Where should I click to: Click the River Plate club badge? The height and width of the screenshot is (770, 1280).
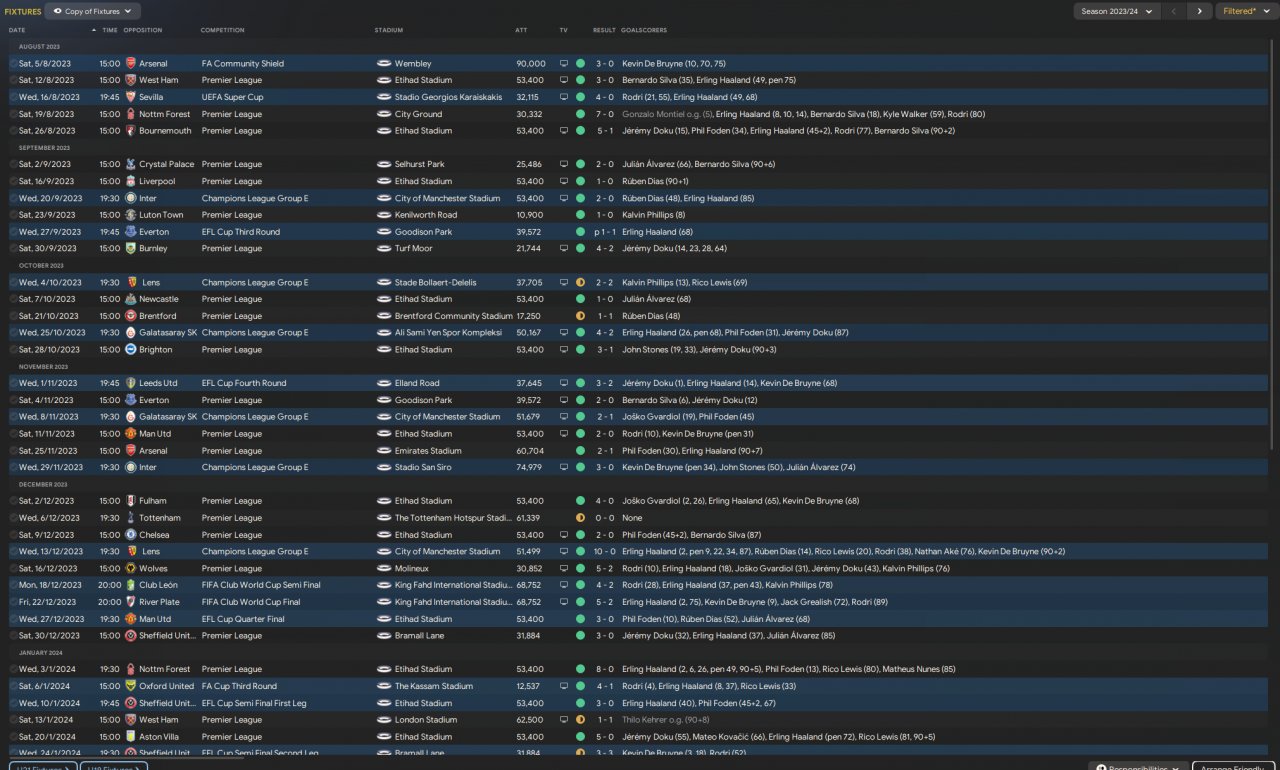click(x=131, y=602)
